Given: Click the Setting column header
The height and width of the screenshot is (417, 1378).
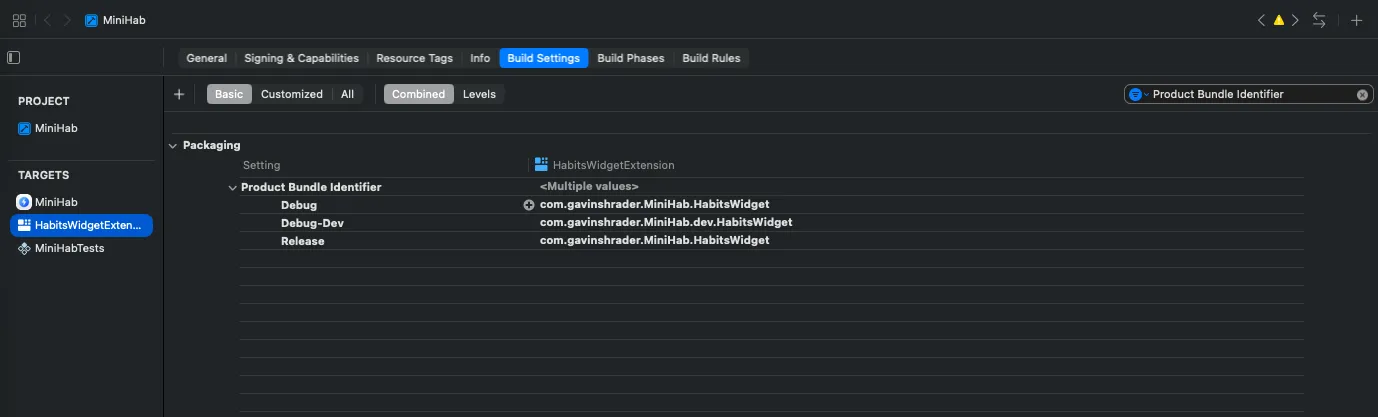Looking at the screenshot, I should pos(262,165).
